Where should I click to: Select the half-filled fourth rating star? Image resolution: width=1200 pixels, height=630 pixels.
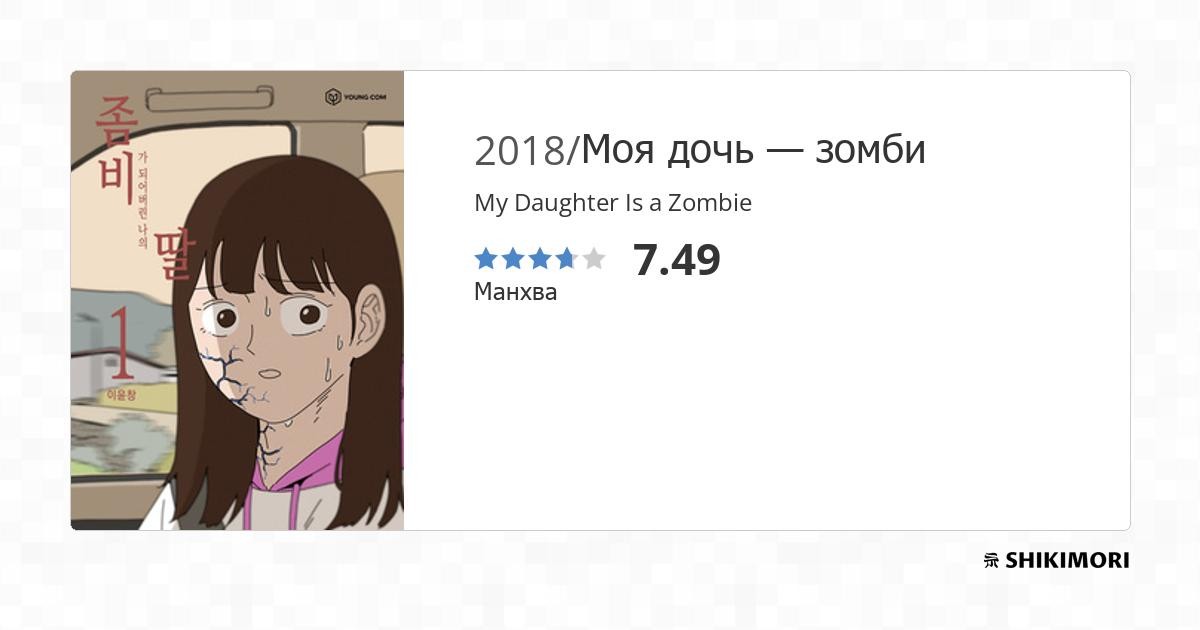567,259
